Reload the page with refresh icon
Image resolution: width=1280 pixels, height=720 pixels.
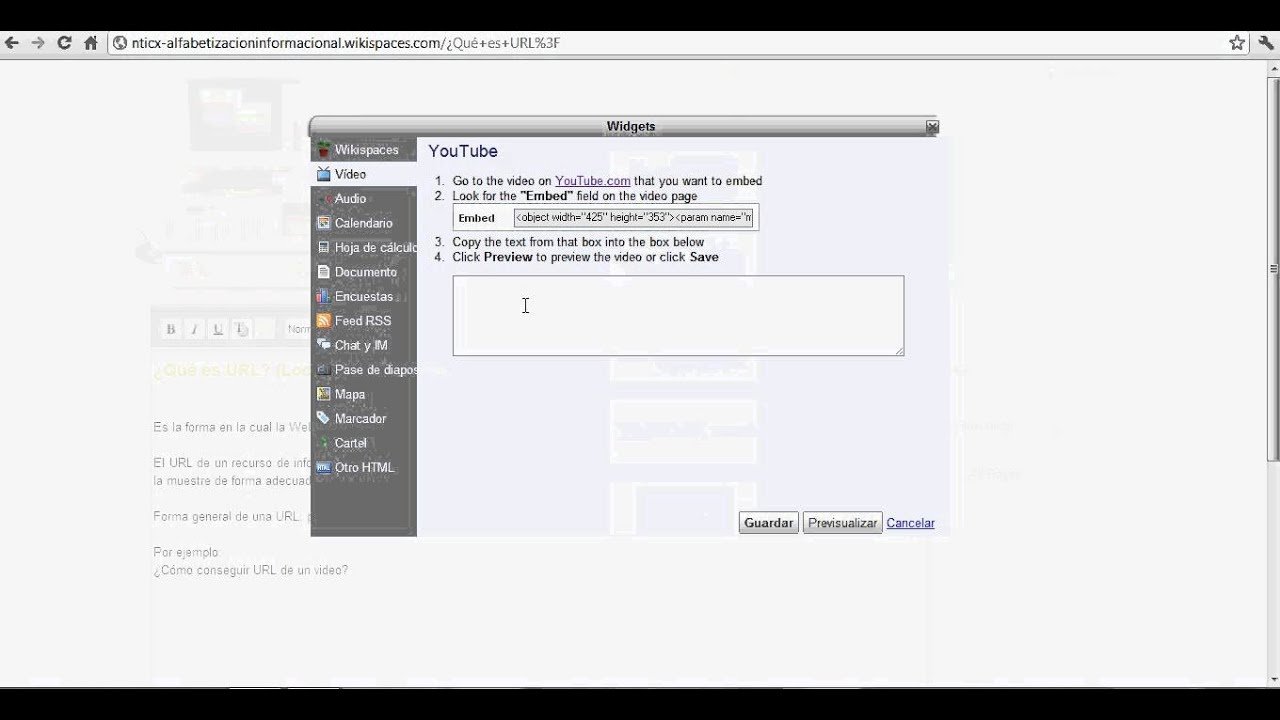[64, 43]
